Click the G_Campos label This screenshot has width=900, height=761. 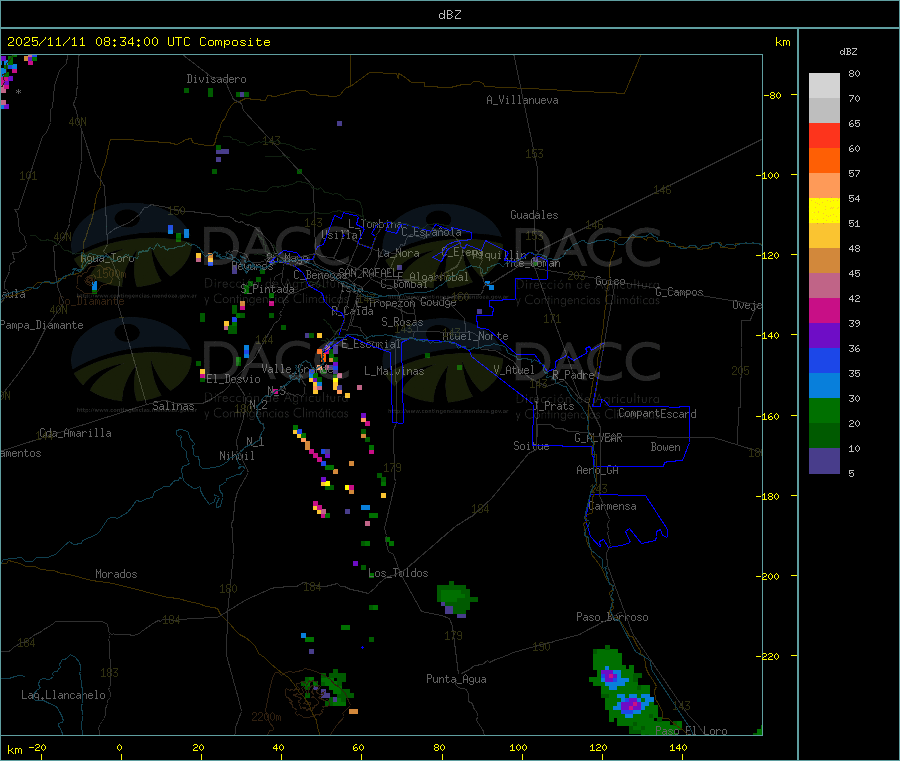point(680,292)
